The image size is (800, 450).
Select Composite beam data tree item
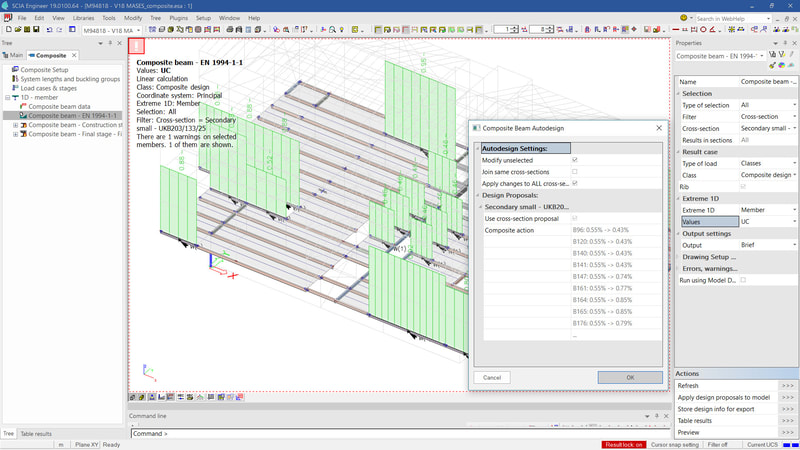point(59,107)
